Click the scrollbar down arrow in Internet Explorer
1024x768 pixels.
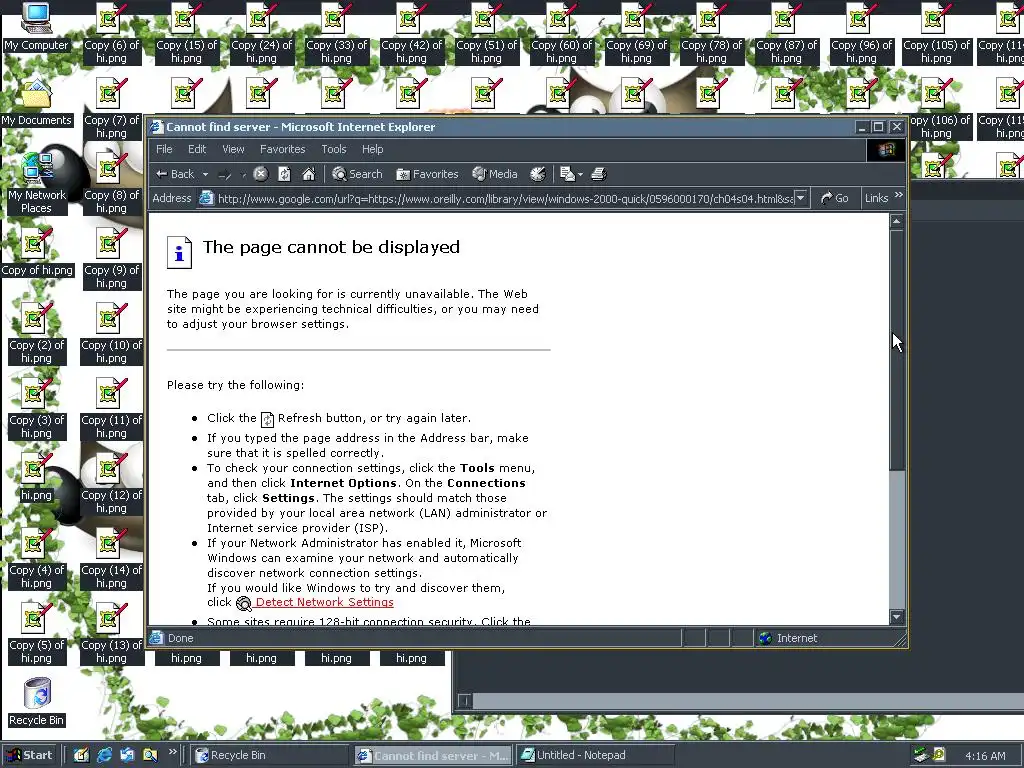[x=897, y=616]
